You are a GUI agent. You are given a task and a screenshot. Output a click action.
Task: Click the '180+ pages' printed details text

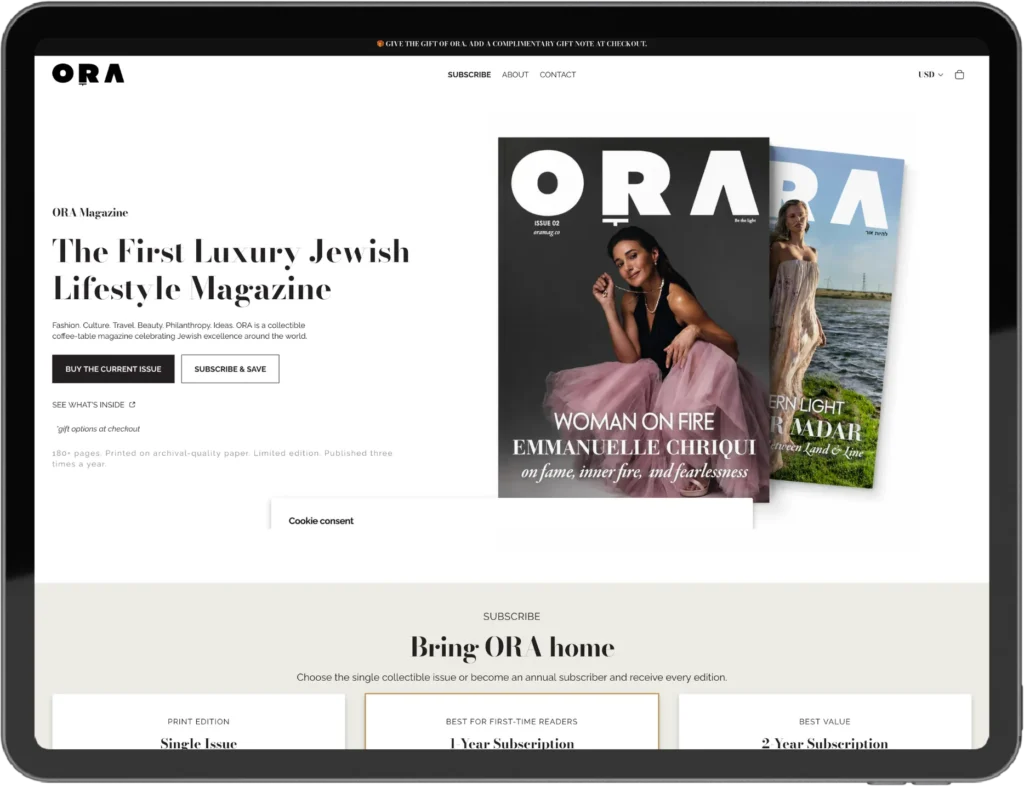(x=222, y=458)
